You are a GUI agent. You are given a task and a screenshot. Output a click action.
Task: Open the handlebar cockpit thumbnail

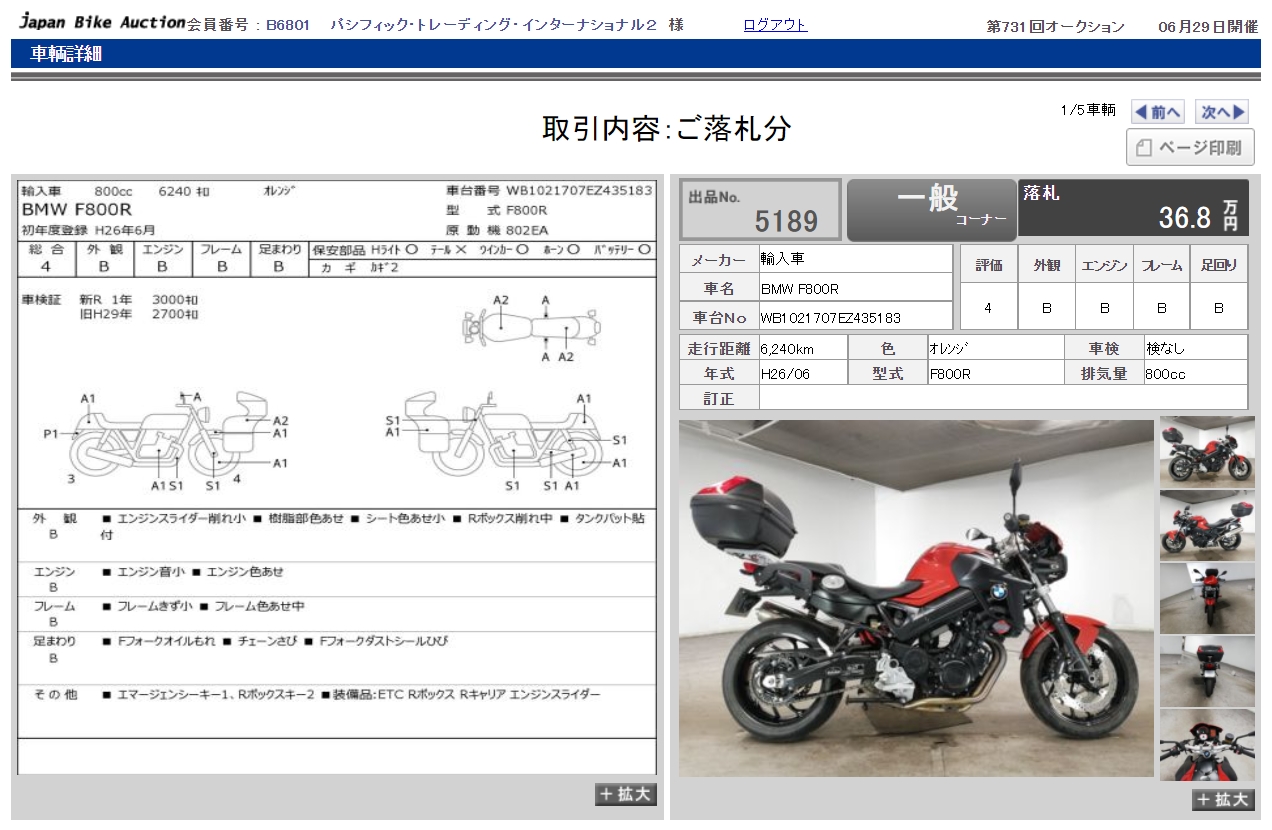(1207, 745)
